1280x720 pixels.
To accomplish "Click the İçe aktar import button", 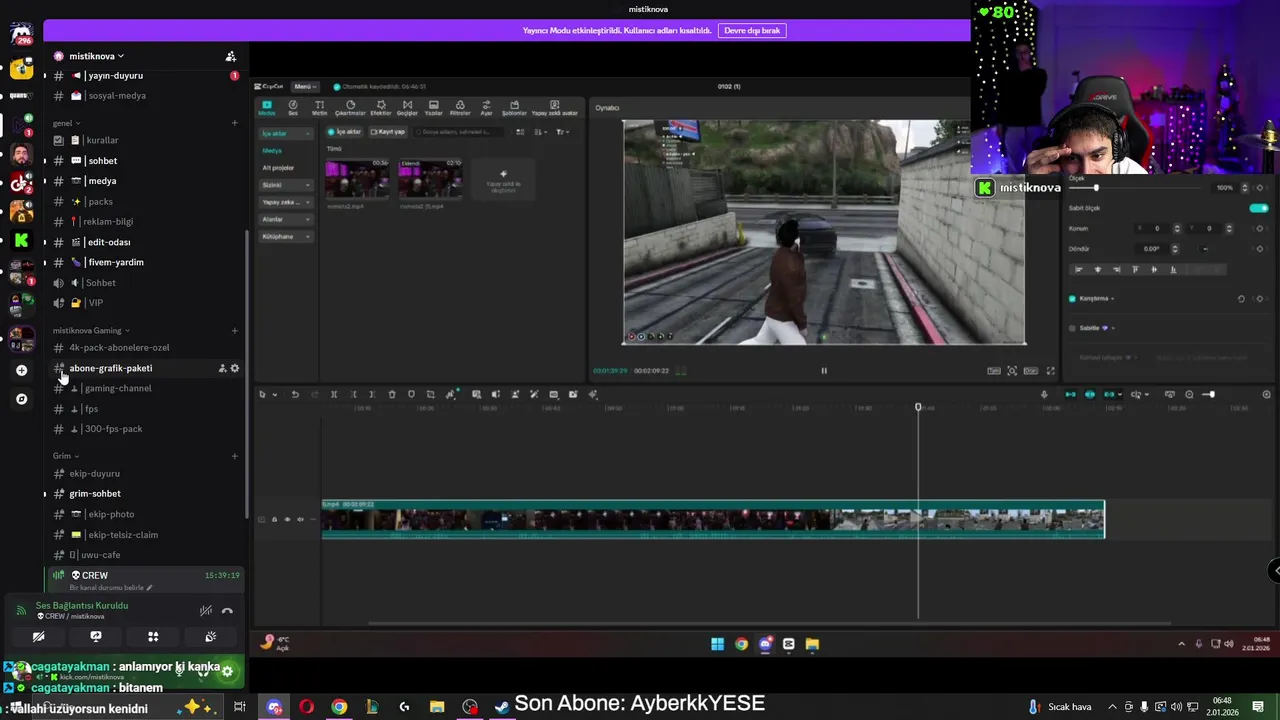I will pyautogui.click(x=345, y=132).
